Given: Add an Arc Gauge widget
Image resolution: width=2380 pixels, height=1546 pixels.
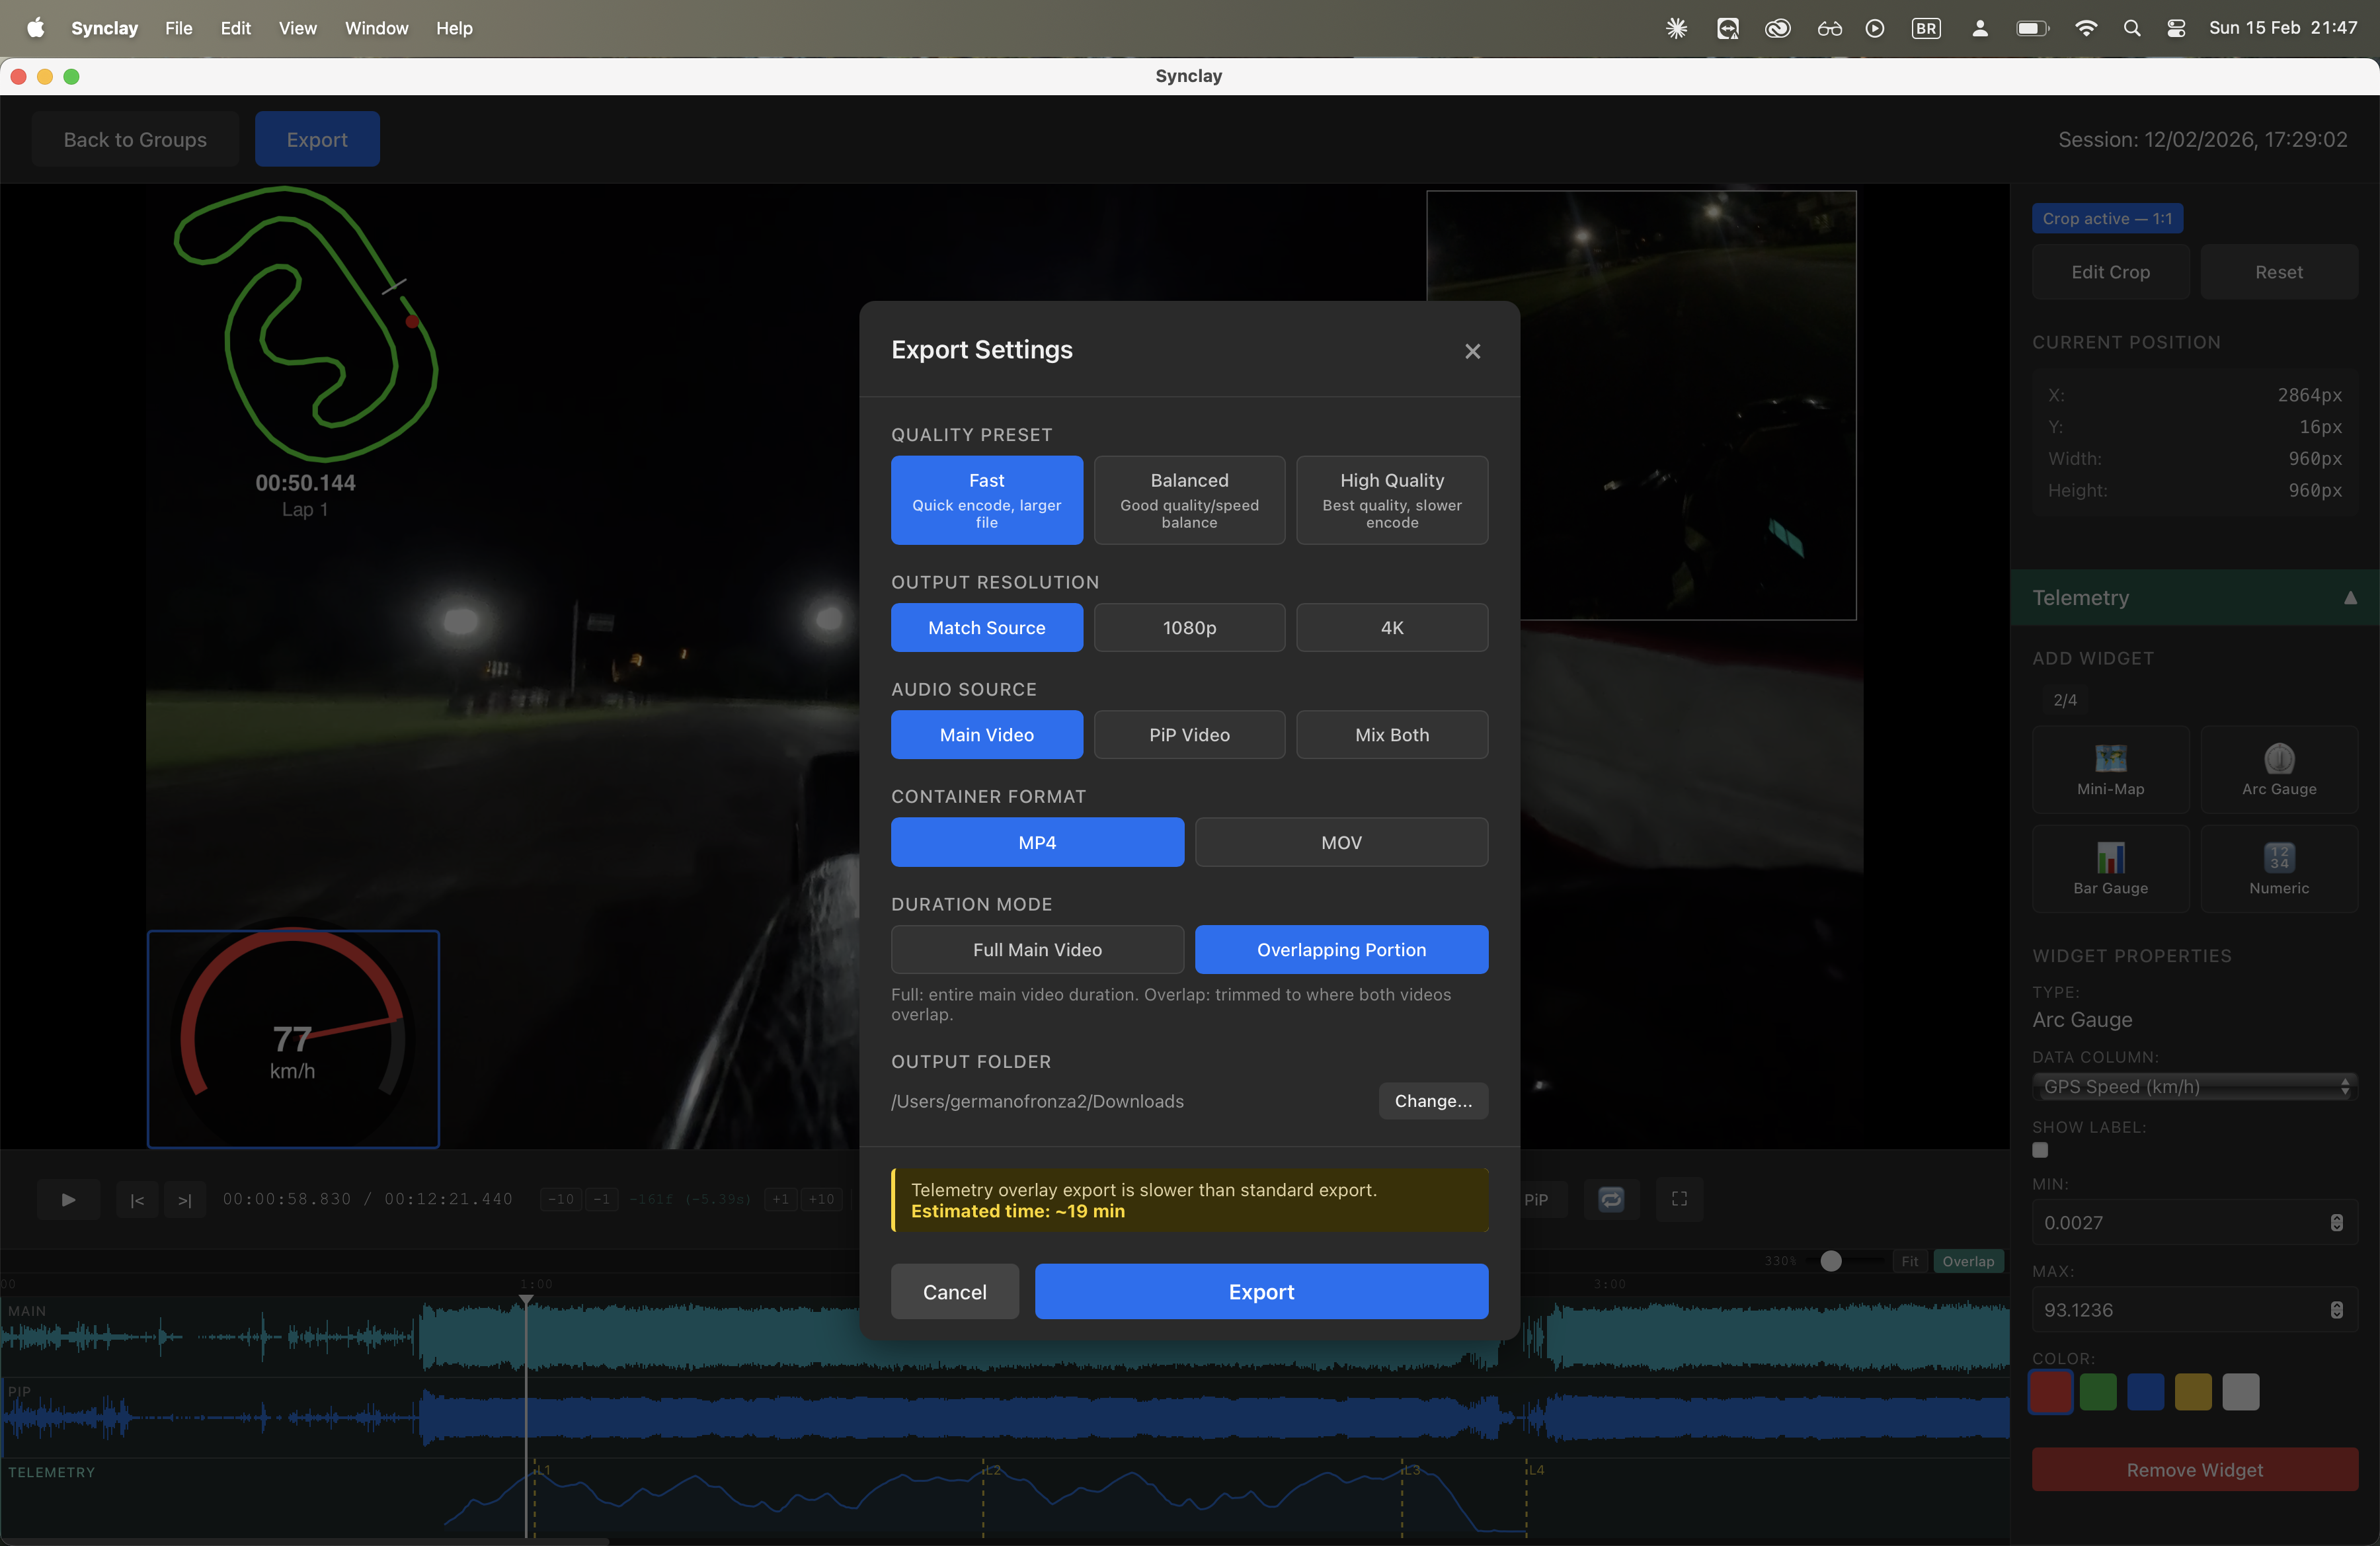Looking at the screenshot, I should pyautogui.click(x=2279, y=769).
